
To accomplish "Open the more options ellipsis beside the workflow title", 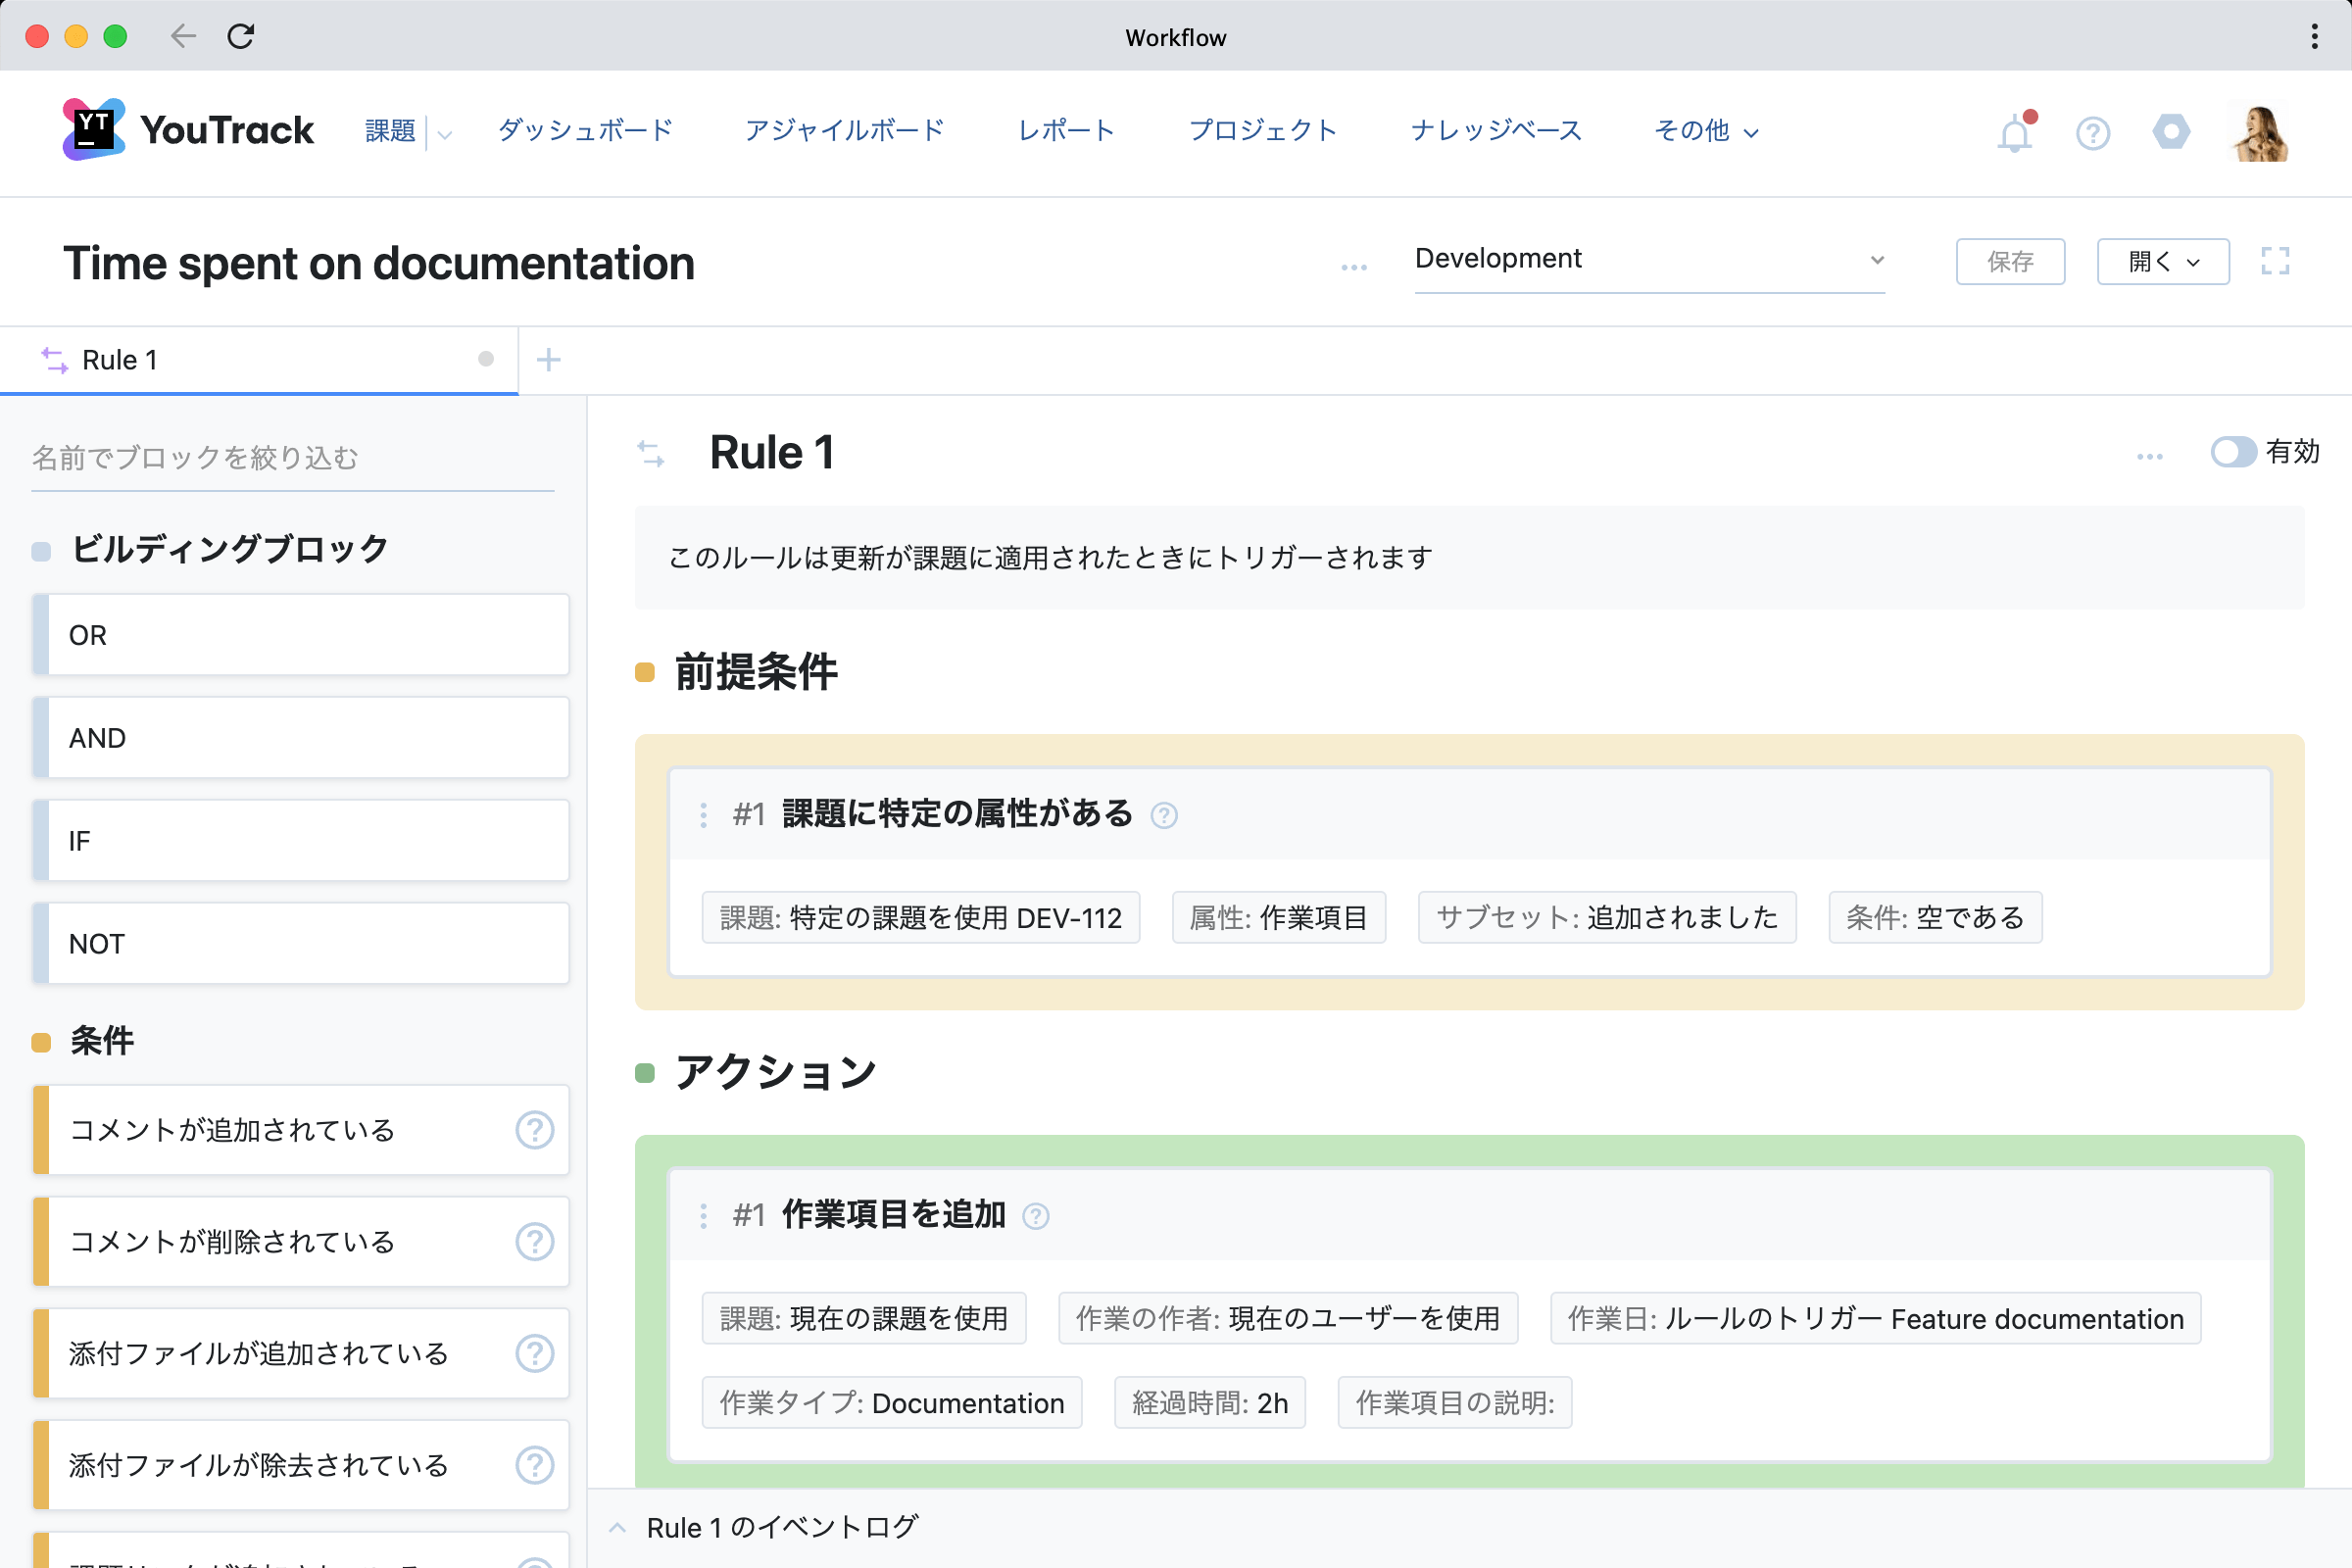I will (1353, 267).
